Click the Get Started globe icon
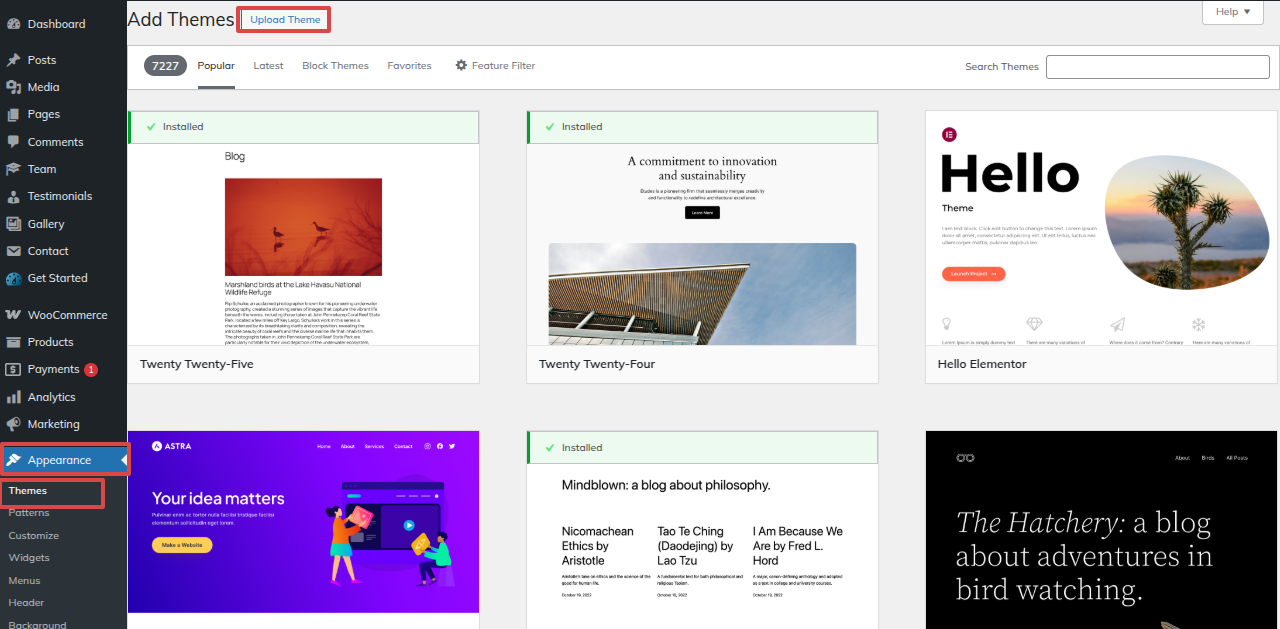 [13, 278]
